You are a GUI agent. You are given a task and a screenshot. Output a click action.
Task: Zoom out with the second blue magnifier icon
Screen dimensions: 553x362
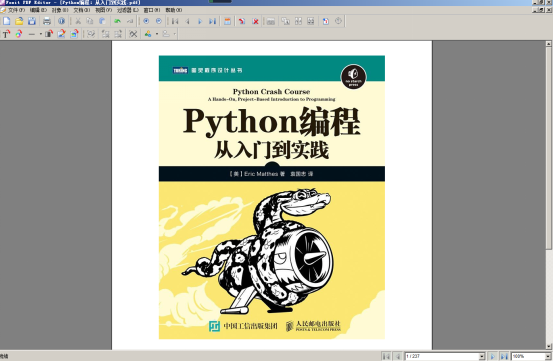(x=159, y=21)
